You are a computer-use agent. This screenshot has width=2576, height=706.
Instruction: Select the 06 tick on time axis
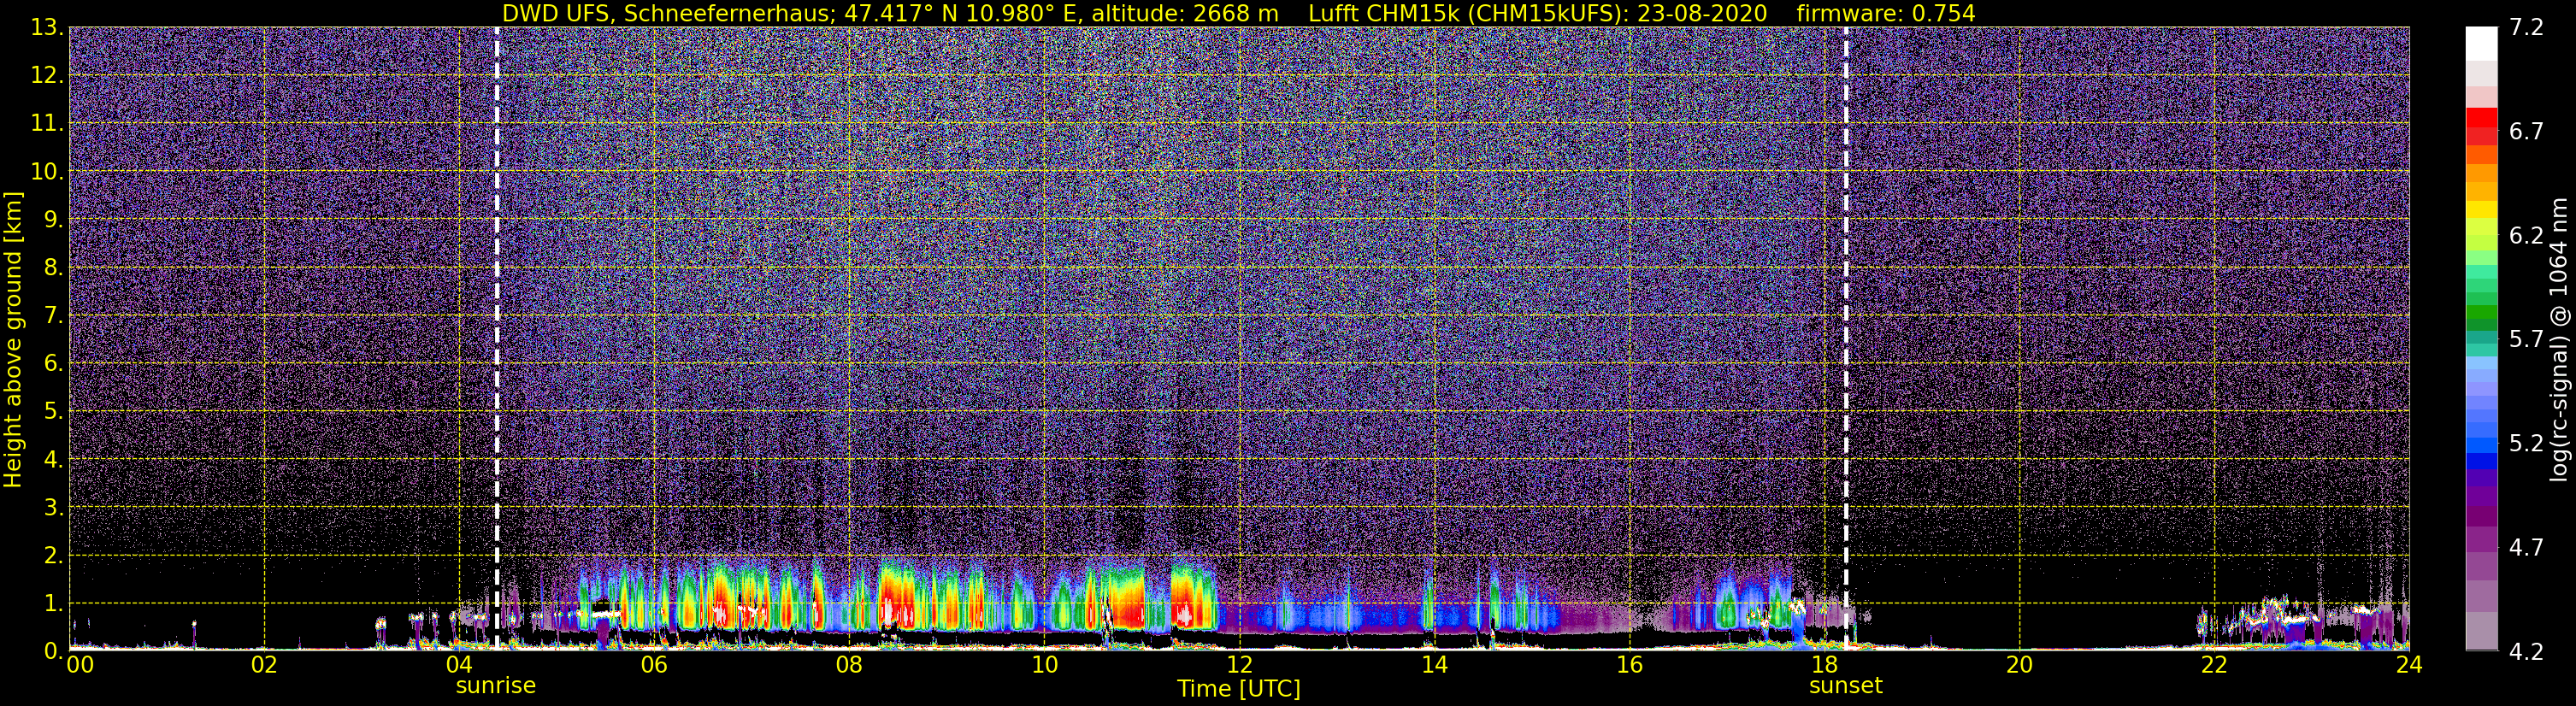(x=654, y=665)
